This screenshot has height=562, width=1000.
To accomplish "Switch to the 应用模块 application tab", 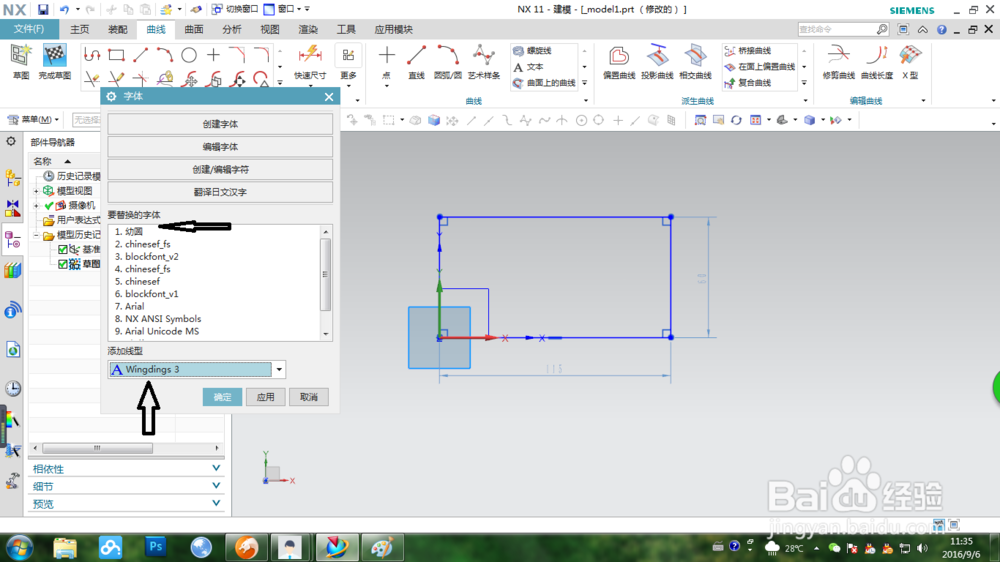I will [x=393, y=29].
